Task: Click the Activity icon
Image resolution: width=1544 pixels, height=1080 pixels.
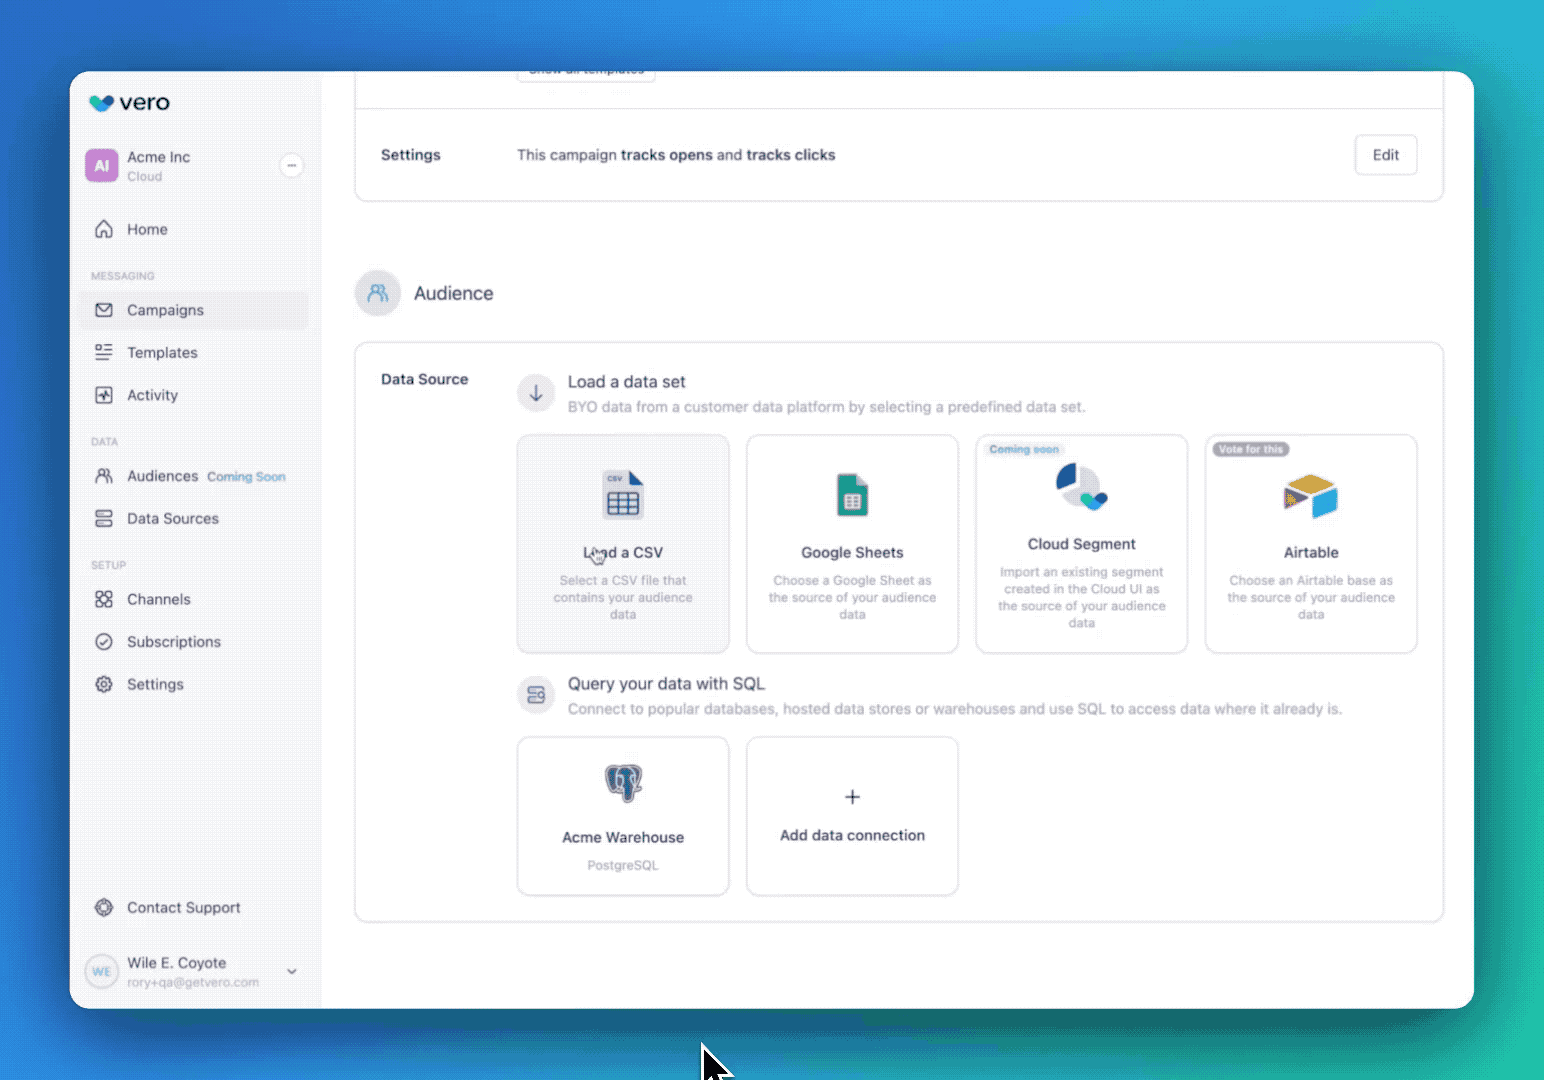Action: pyautogui.click(x=105, y=395)
